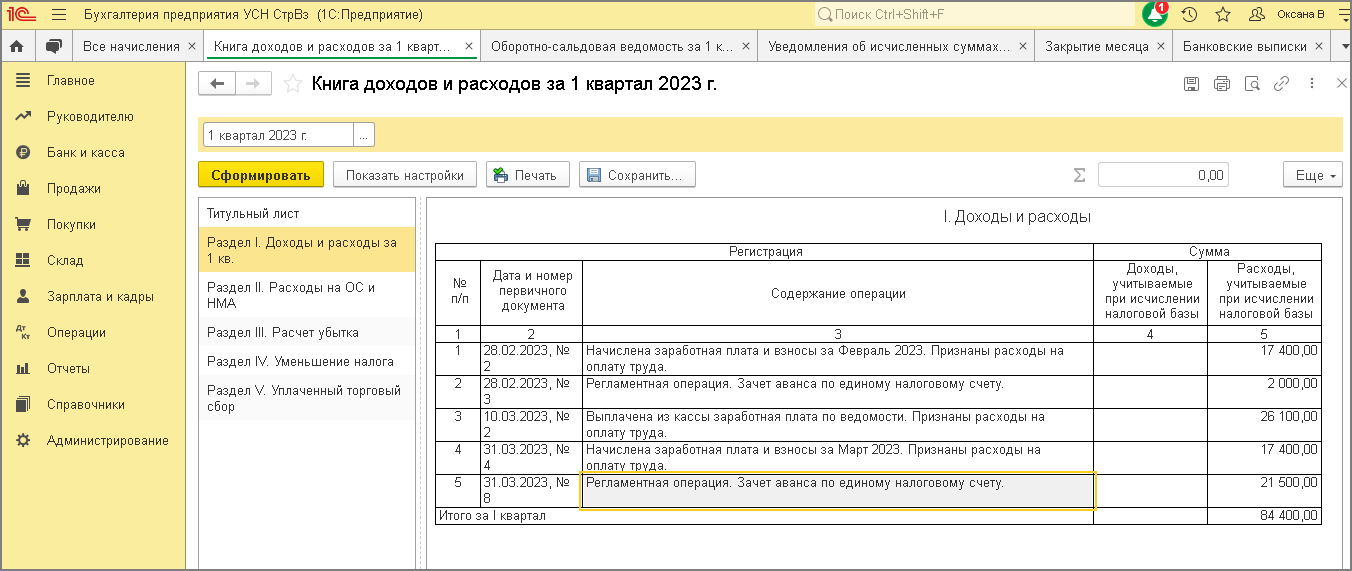
Task: Switch to Все начисления tab
Action: (131, 46)
